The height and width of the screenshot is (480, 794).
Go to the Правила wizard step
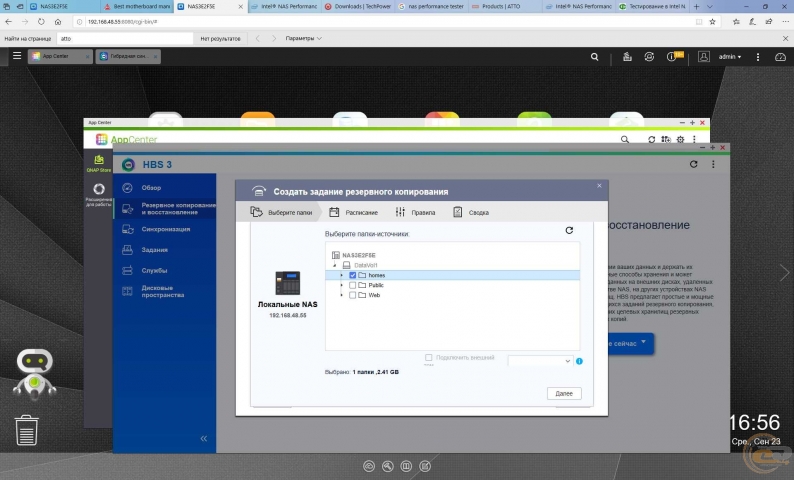tap(415, 212)
